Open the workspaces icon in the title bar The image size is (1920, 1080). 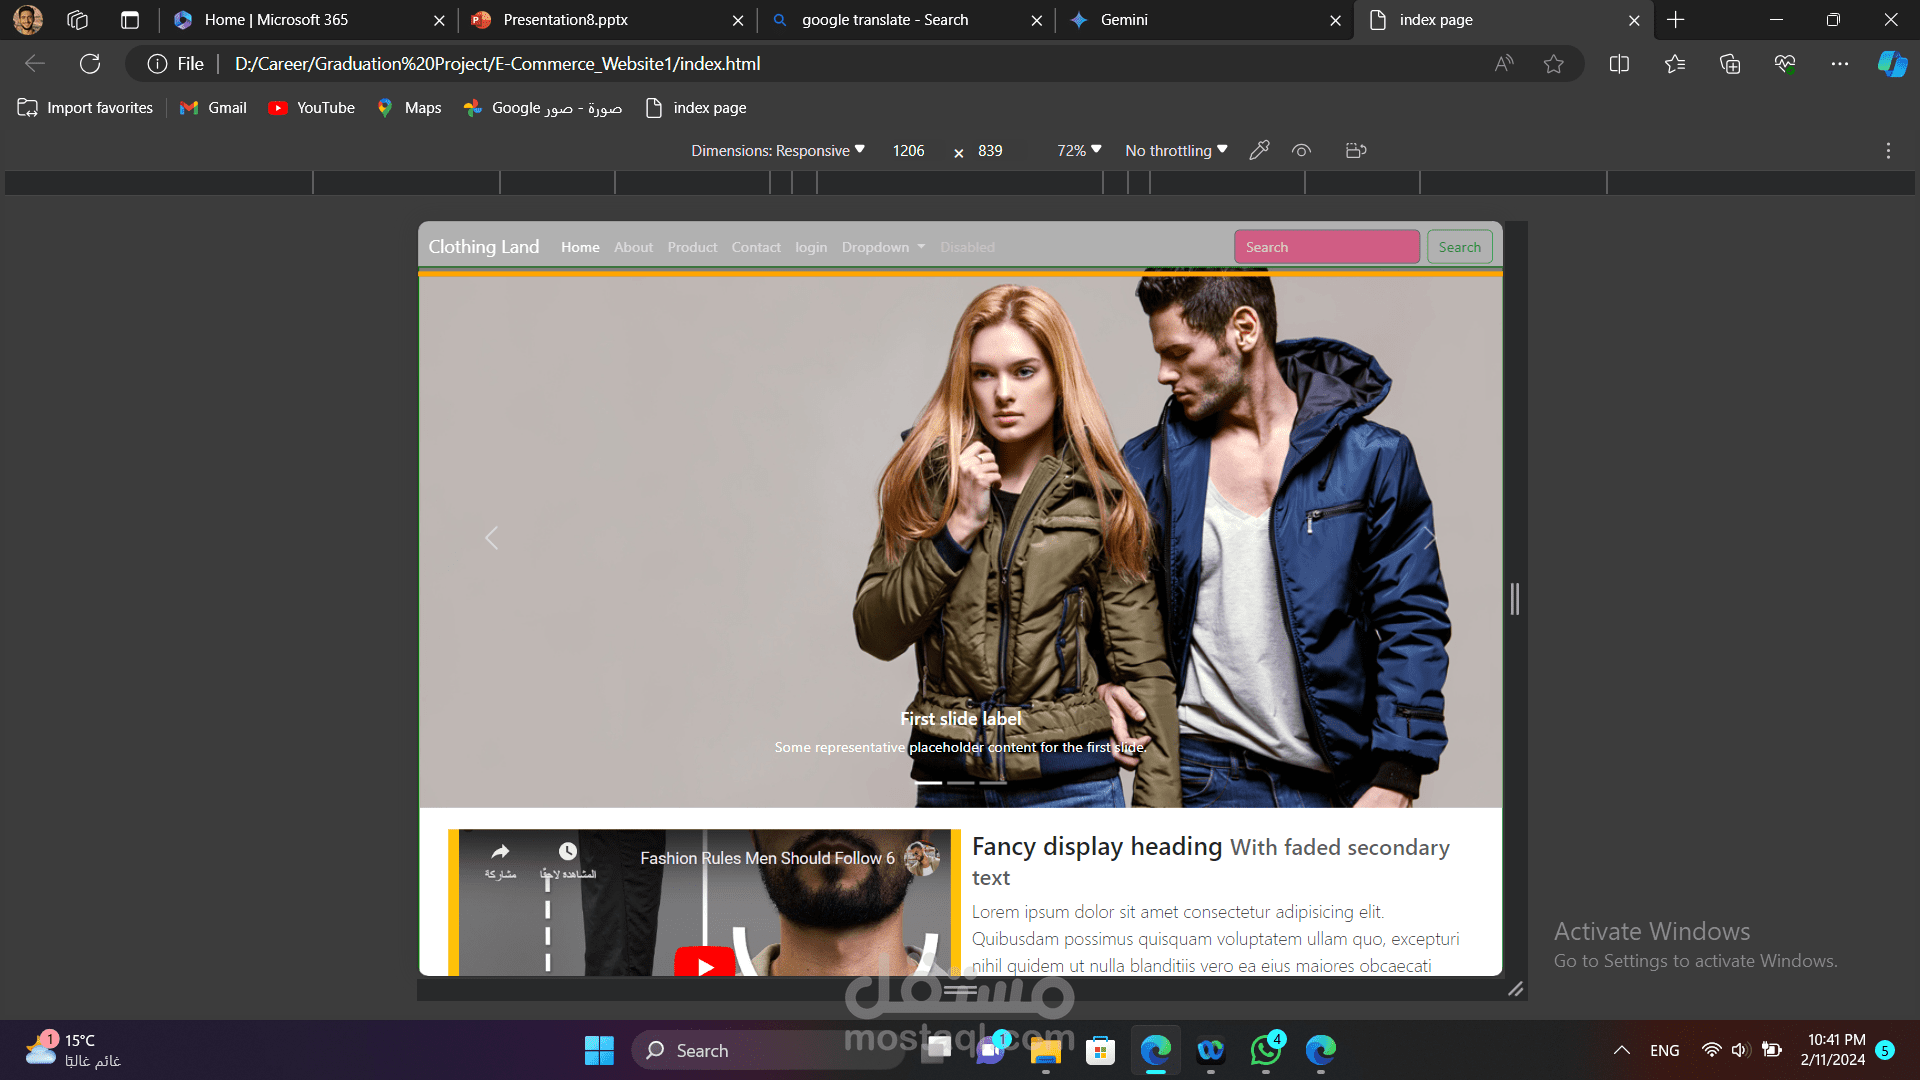pos(78,20)
